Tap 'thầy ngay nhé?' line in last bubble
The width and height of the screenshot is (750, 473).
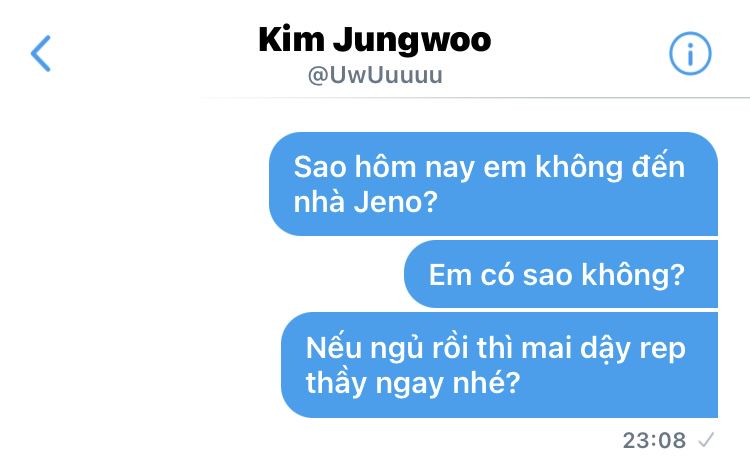pos(413,384)
